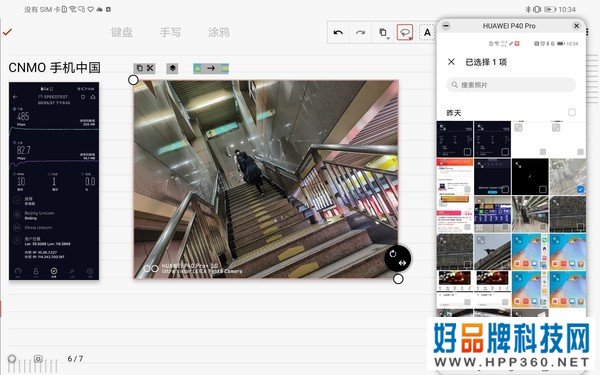Tick the checkbox on the orange-header shopping page thumbnail

coord(467,189)
